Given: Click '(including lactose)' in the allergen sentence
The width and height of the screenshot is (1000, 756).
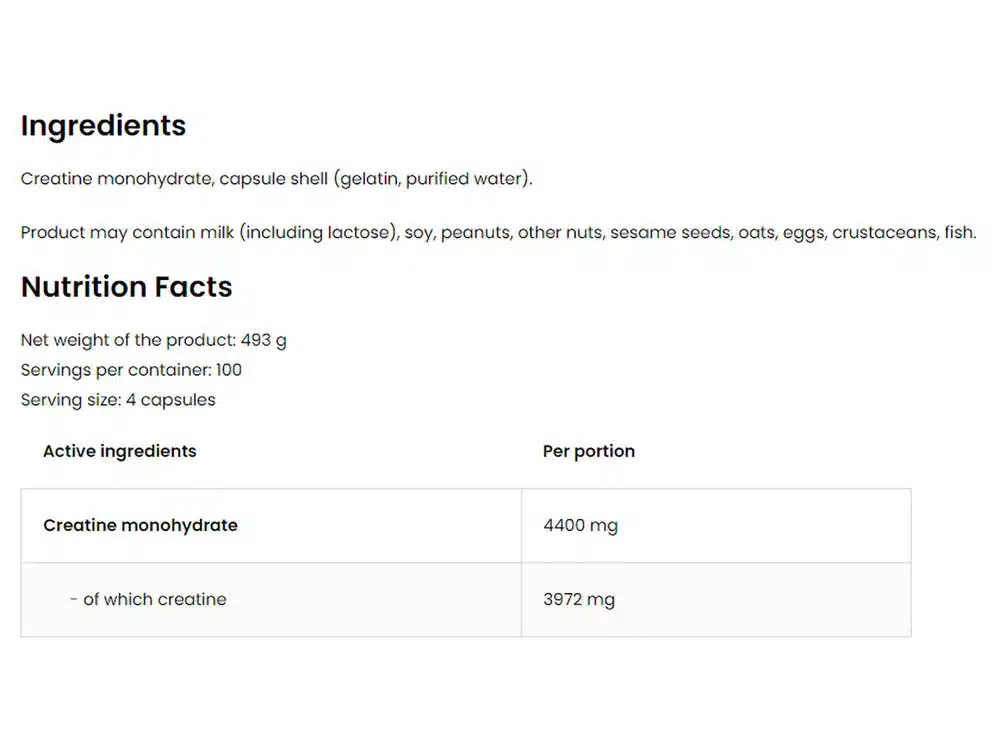Looking at the screenshot, I should click(320, 232).
